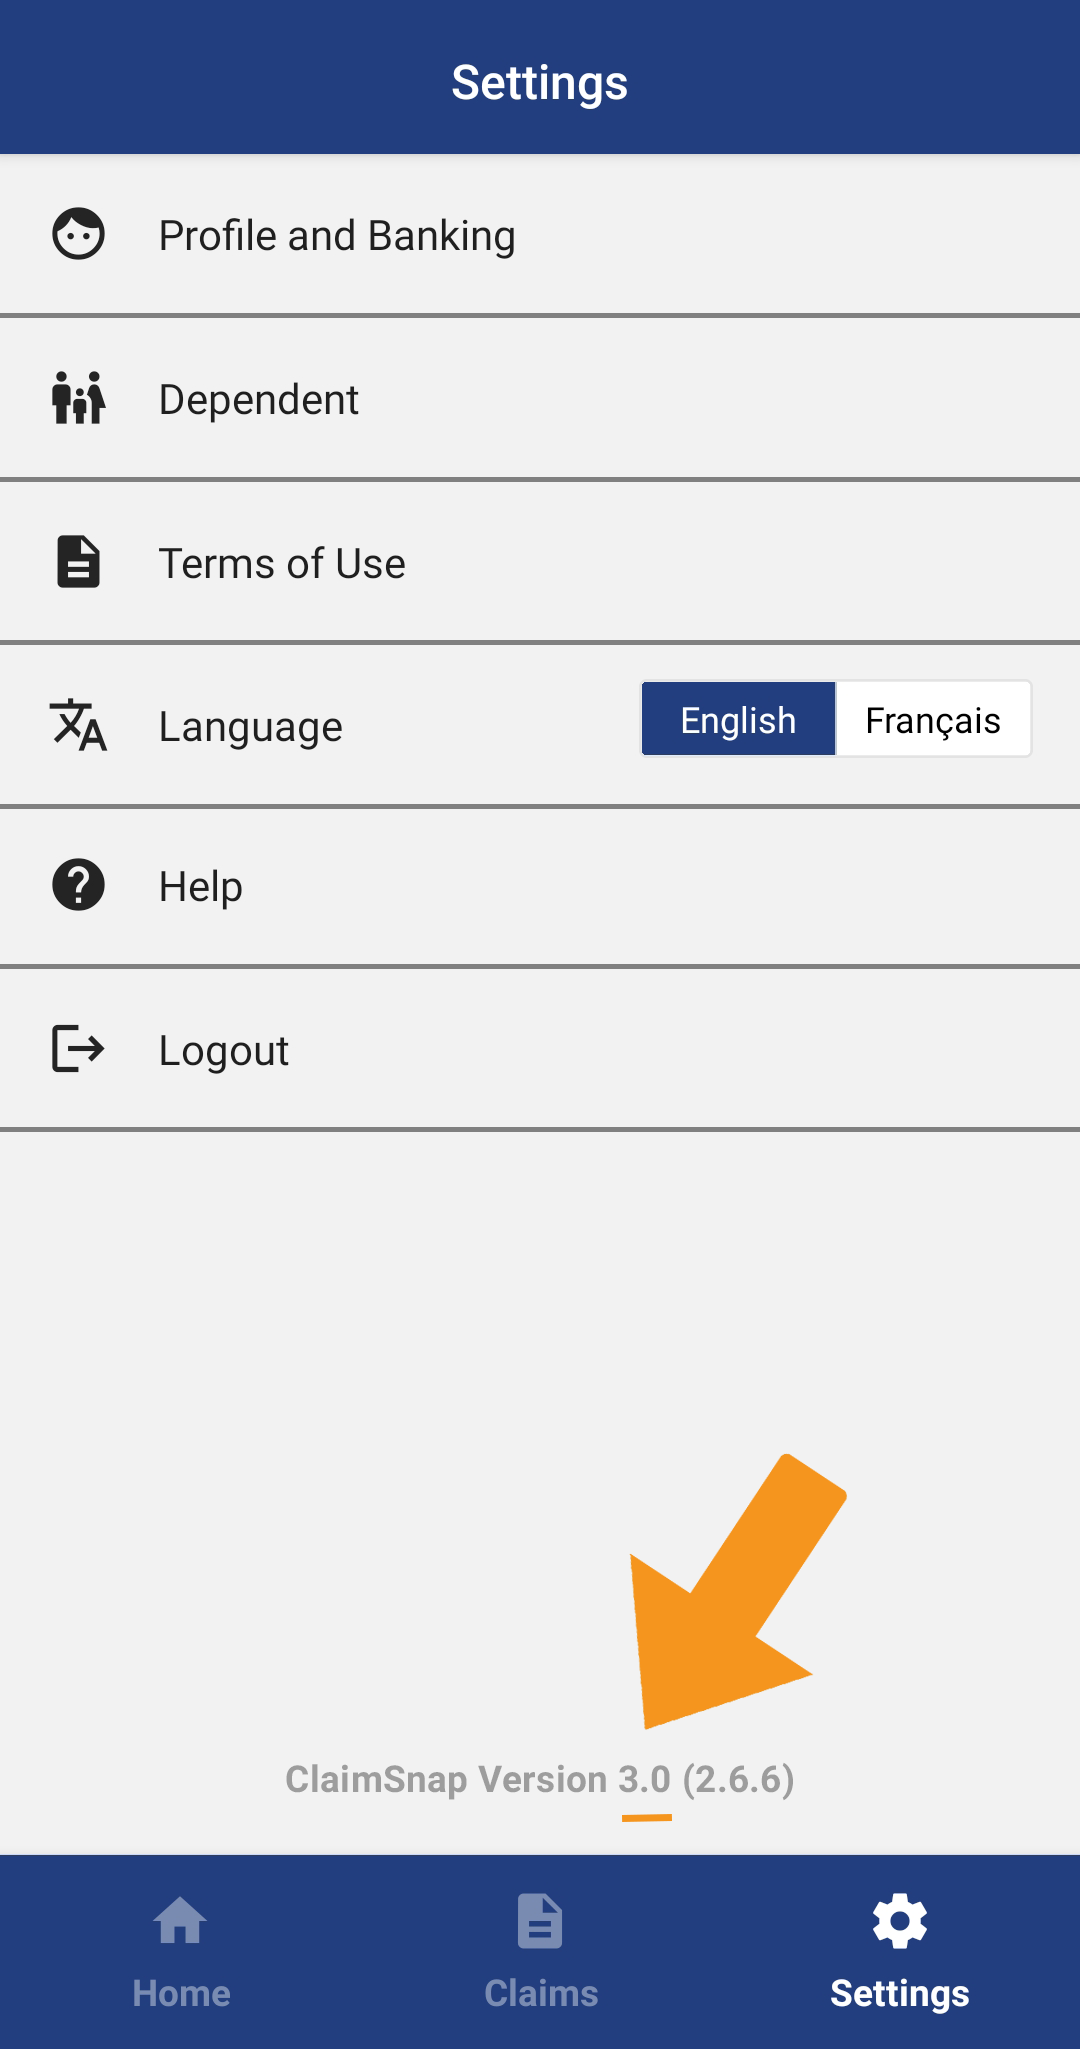1080x2049 pixels.
Task: Switch to the Claims tab
Action: (541, 1993)
